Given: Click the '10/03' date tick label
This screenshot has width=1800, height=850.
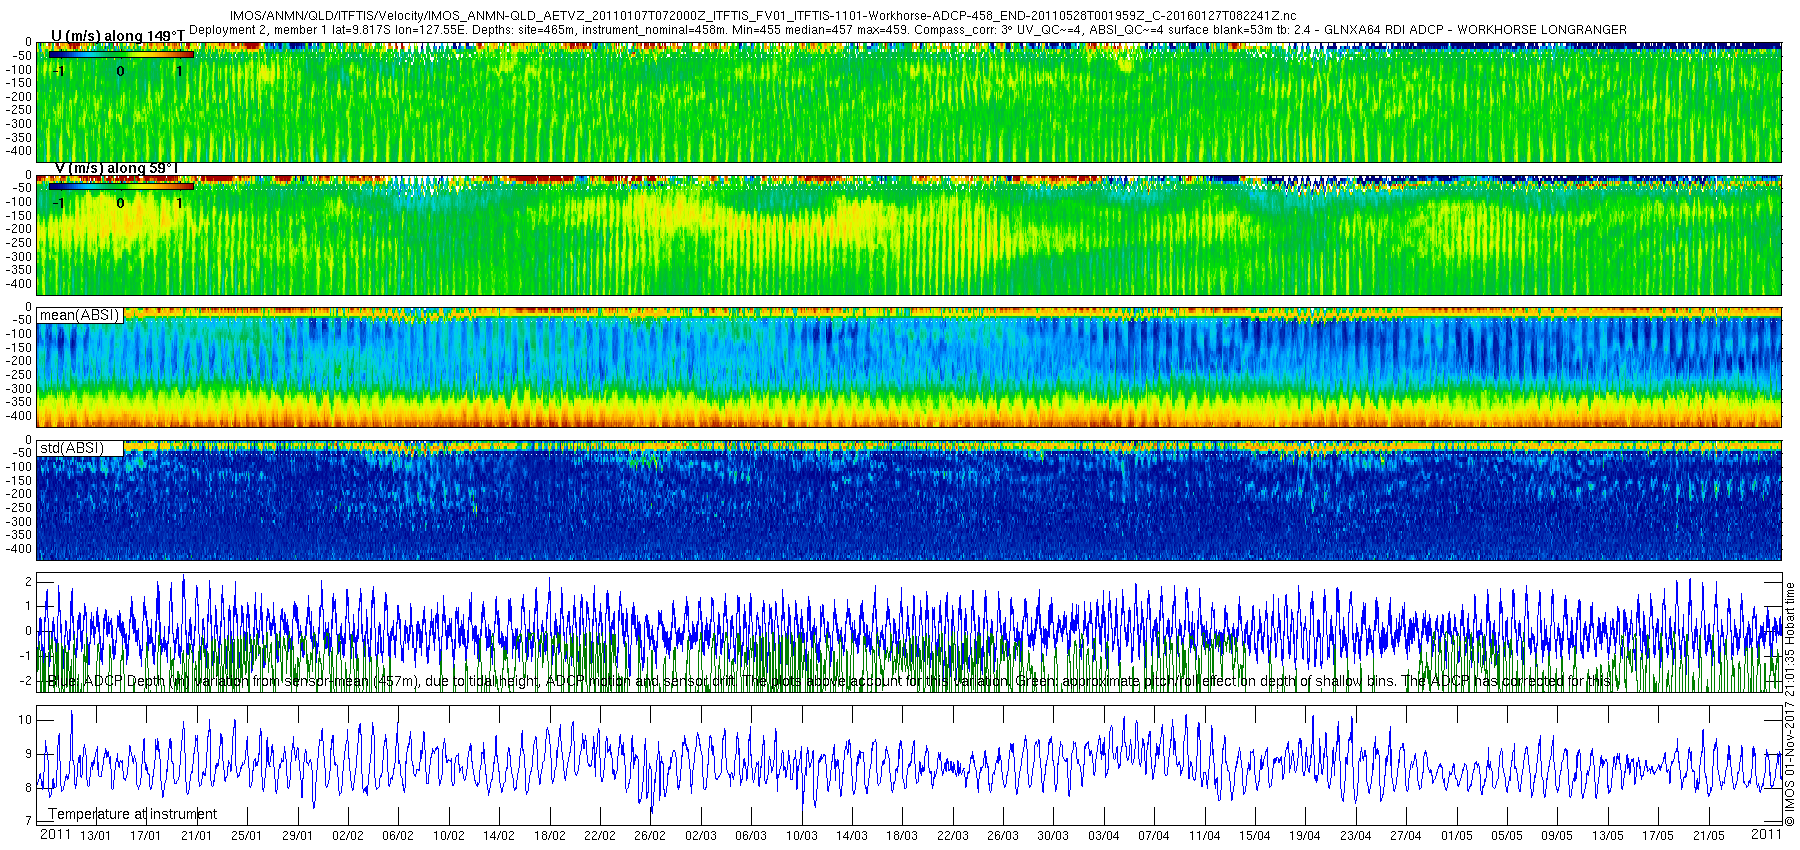Looking at the screenshot, I should (802, 836).
